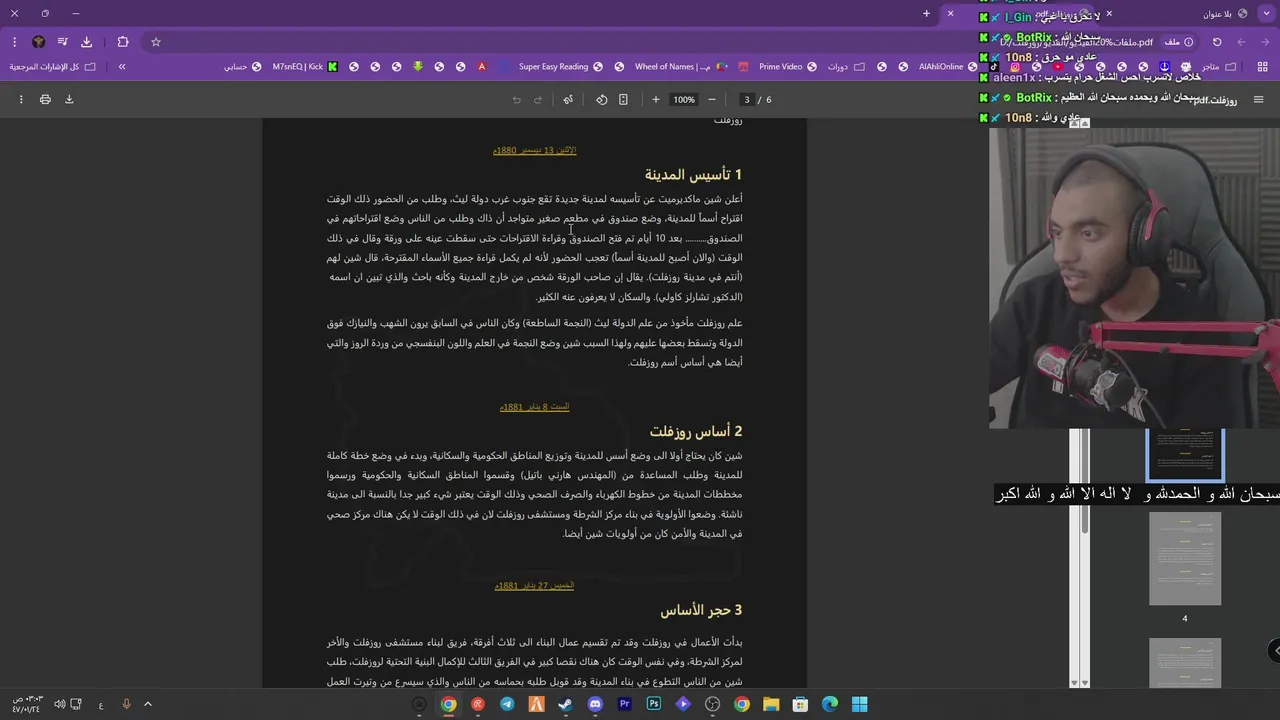Viewport: 1280px width, 720px height.
Task: Select the draw annotation tool
Action: coord(568,99)
